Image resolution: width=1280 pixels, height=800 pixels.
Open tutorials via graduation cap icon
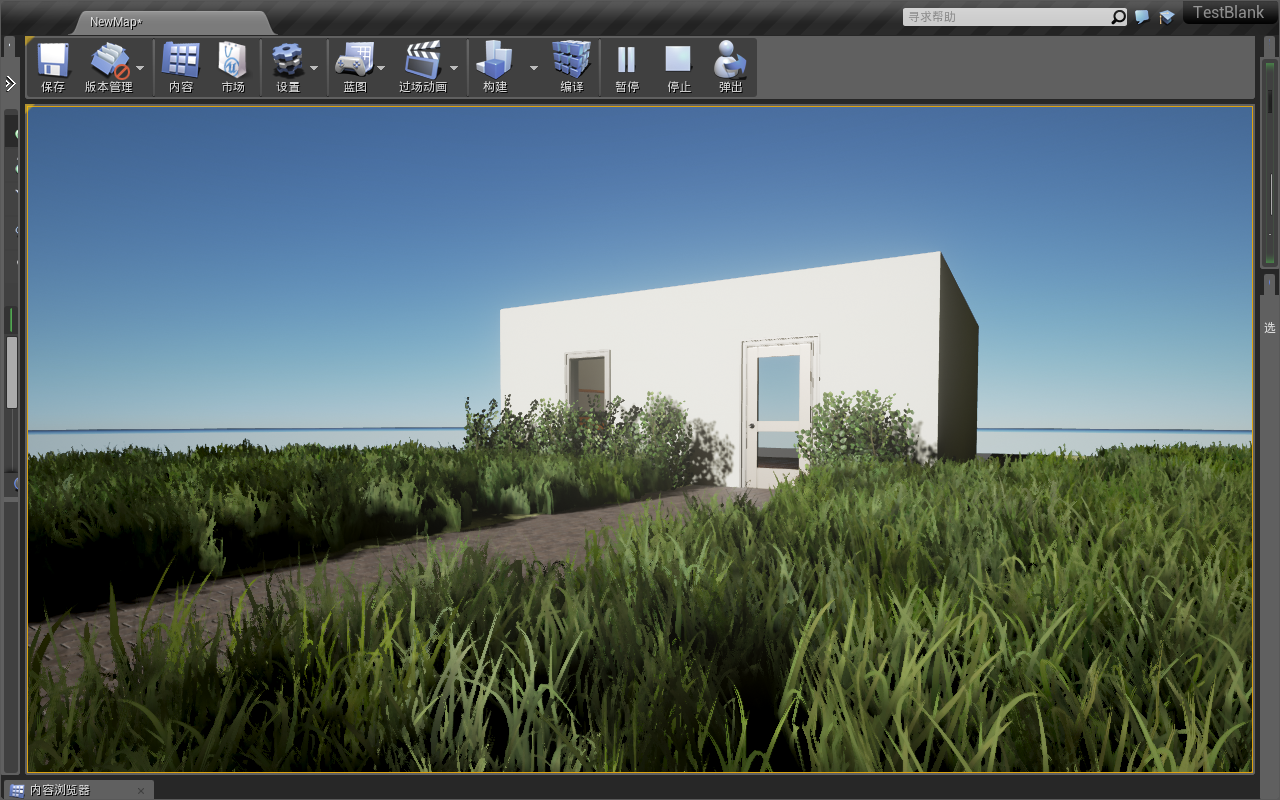pos(1166,17)
